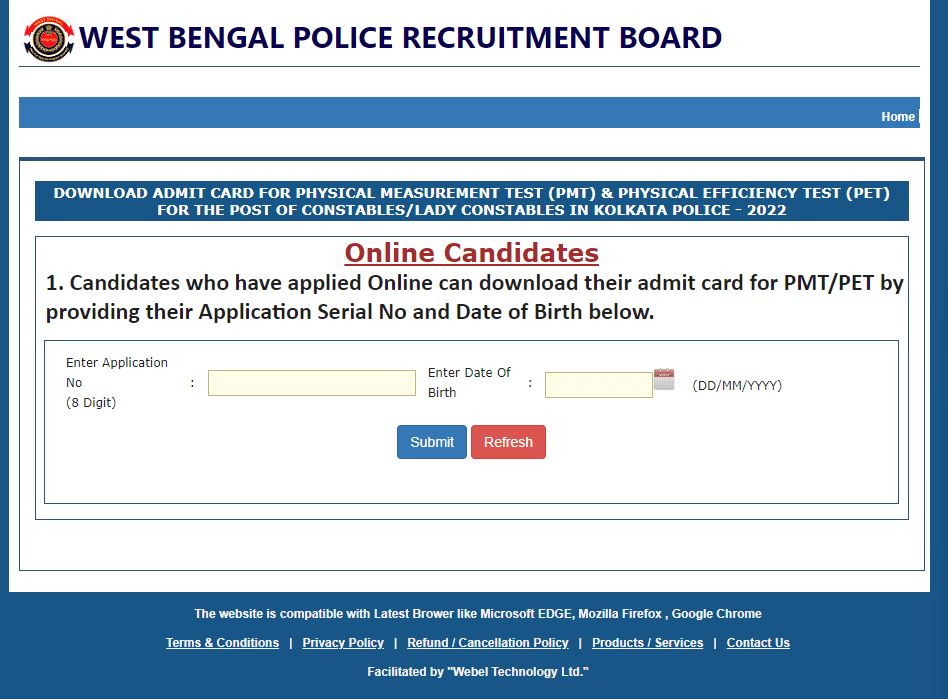Click the Enter Date Of Birth label
This screenshot has height=699, width=948.
pos(469,382)
